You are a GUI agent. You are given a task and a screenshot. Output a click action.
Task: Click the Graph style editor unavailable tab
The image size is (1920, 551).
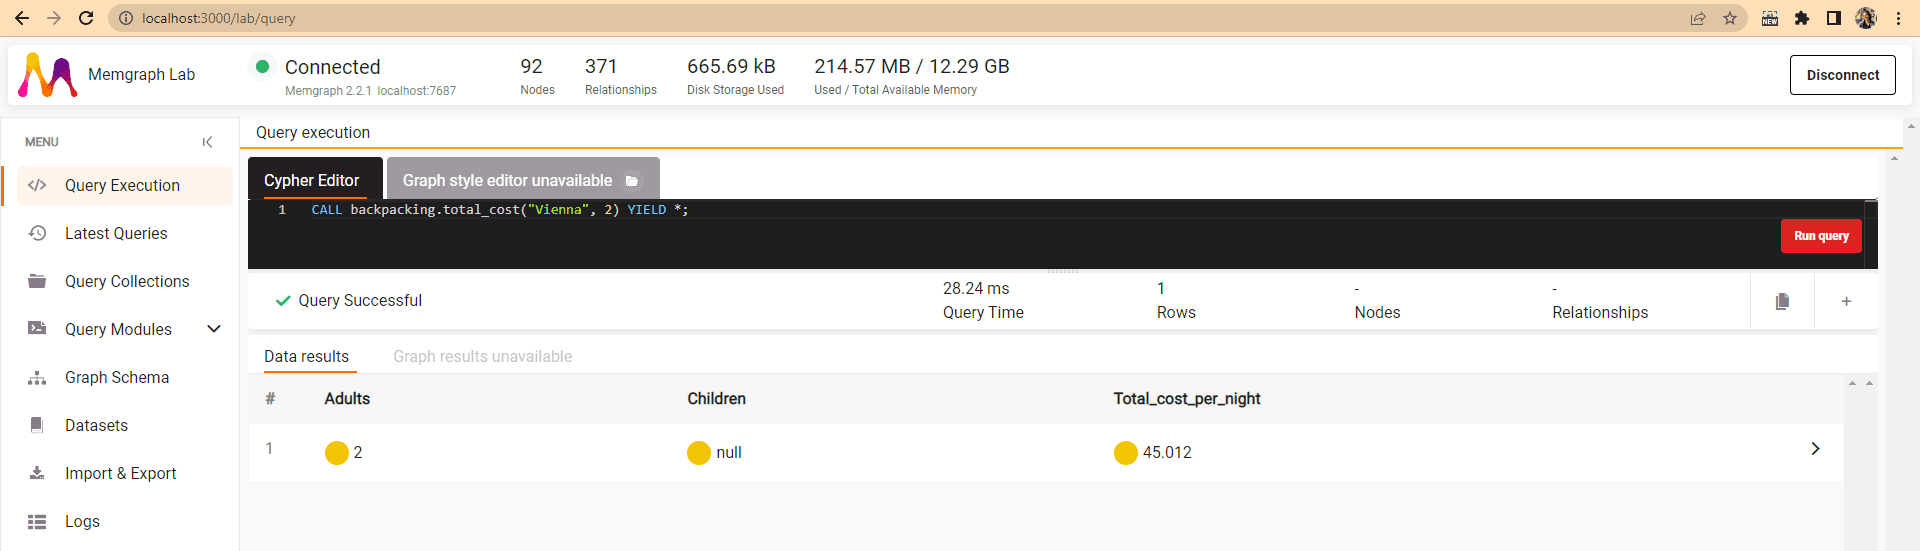(520, 180)
